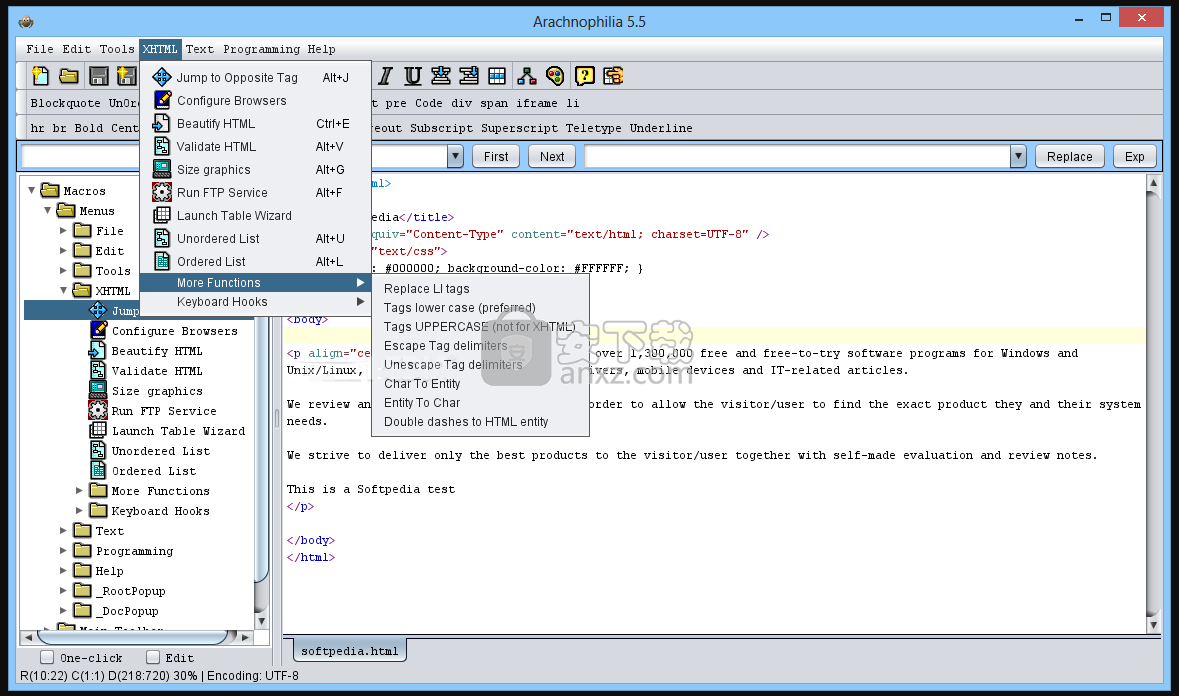Choose Ordered List in the XHTML menu
The image size is (1179, 696).
[x=256, y=262]
